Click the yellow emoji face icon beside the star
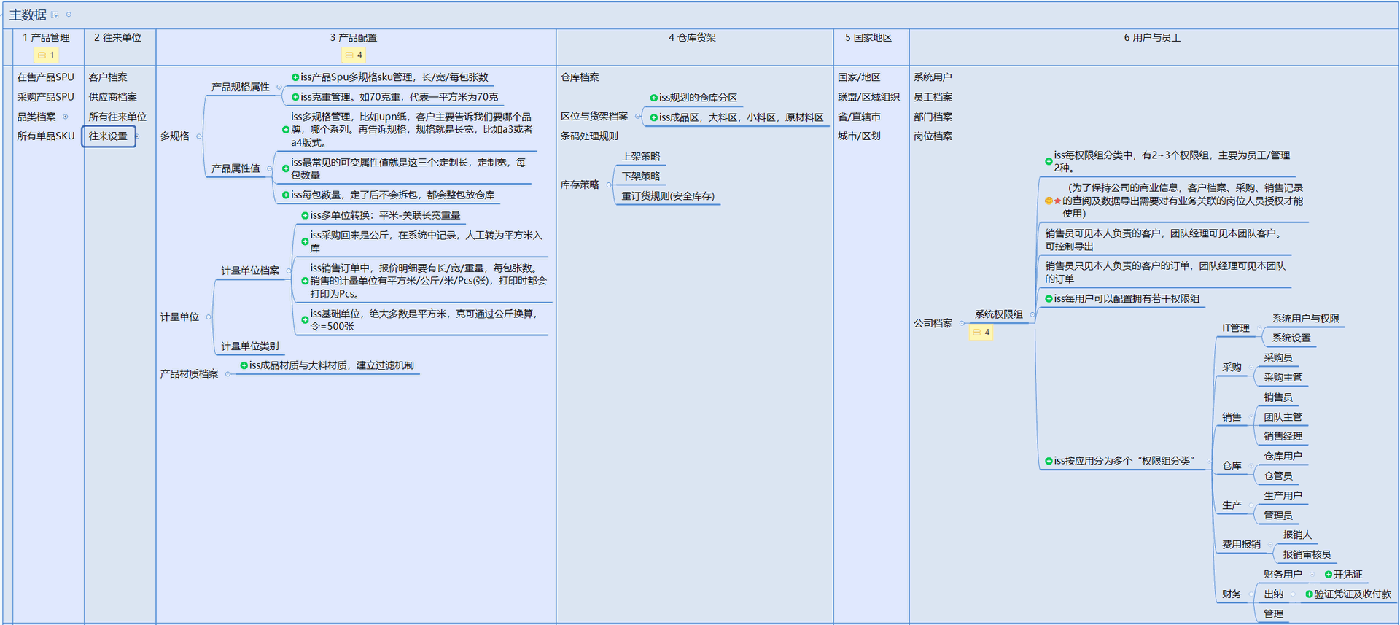 click(x=1048, y=200)
